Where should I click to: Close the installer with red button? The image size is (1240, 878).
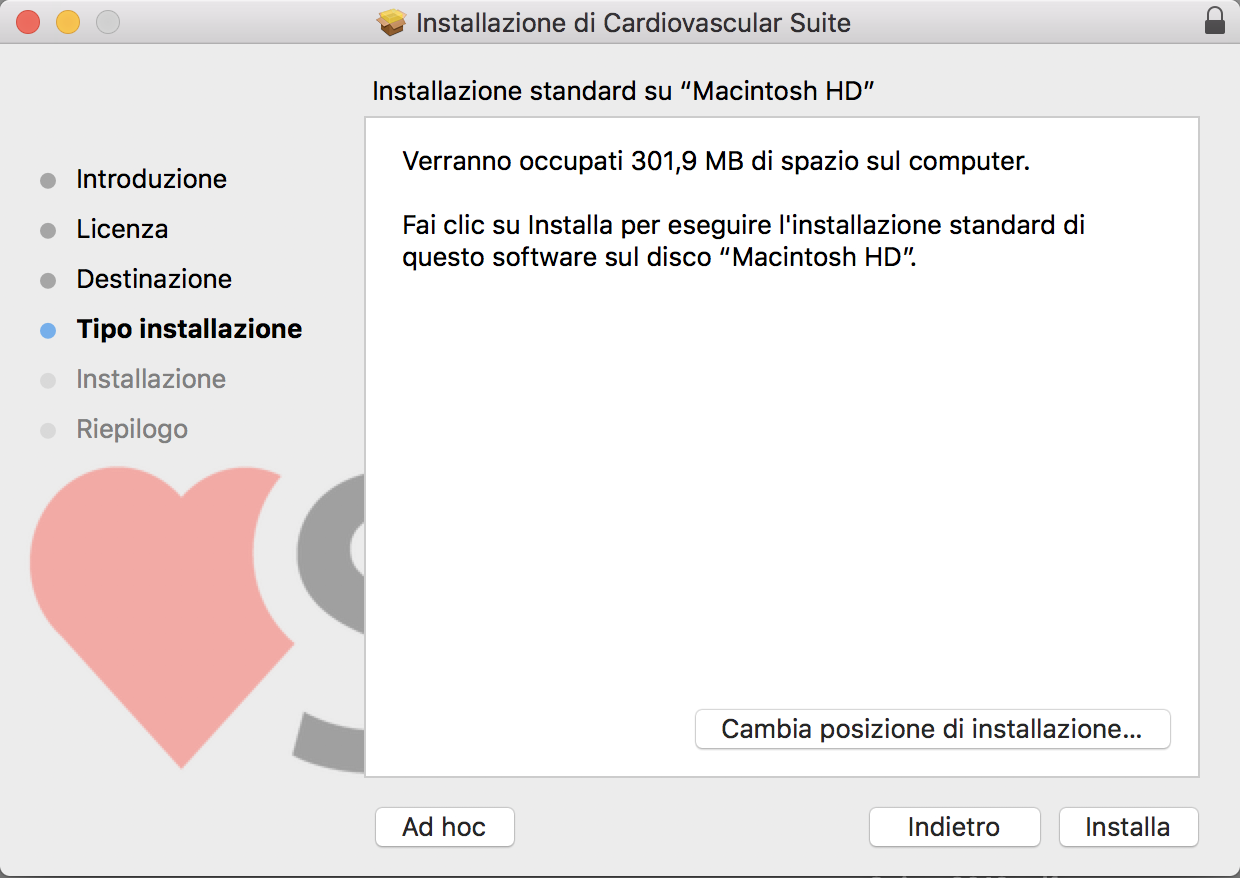coord(28,22)
